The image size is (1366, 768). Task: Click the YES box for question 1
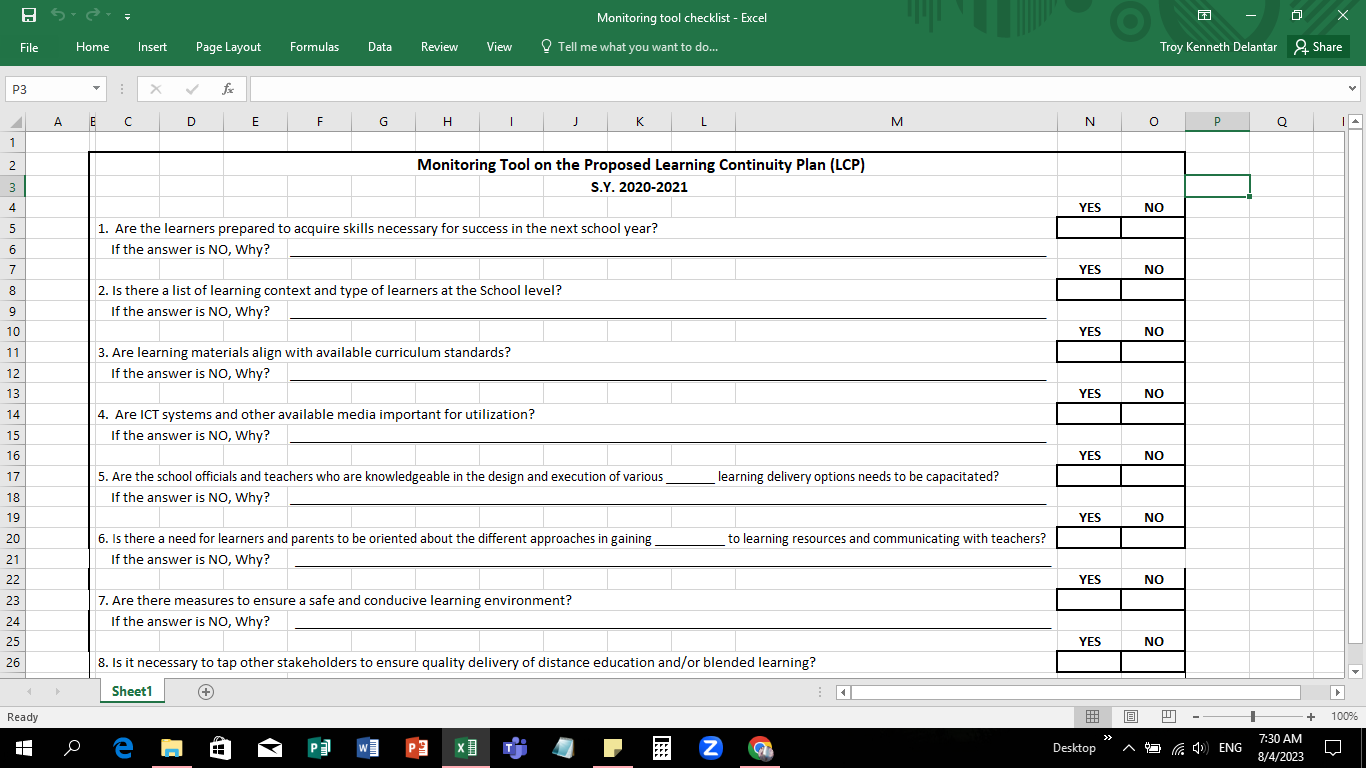tap(1089, 228)
